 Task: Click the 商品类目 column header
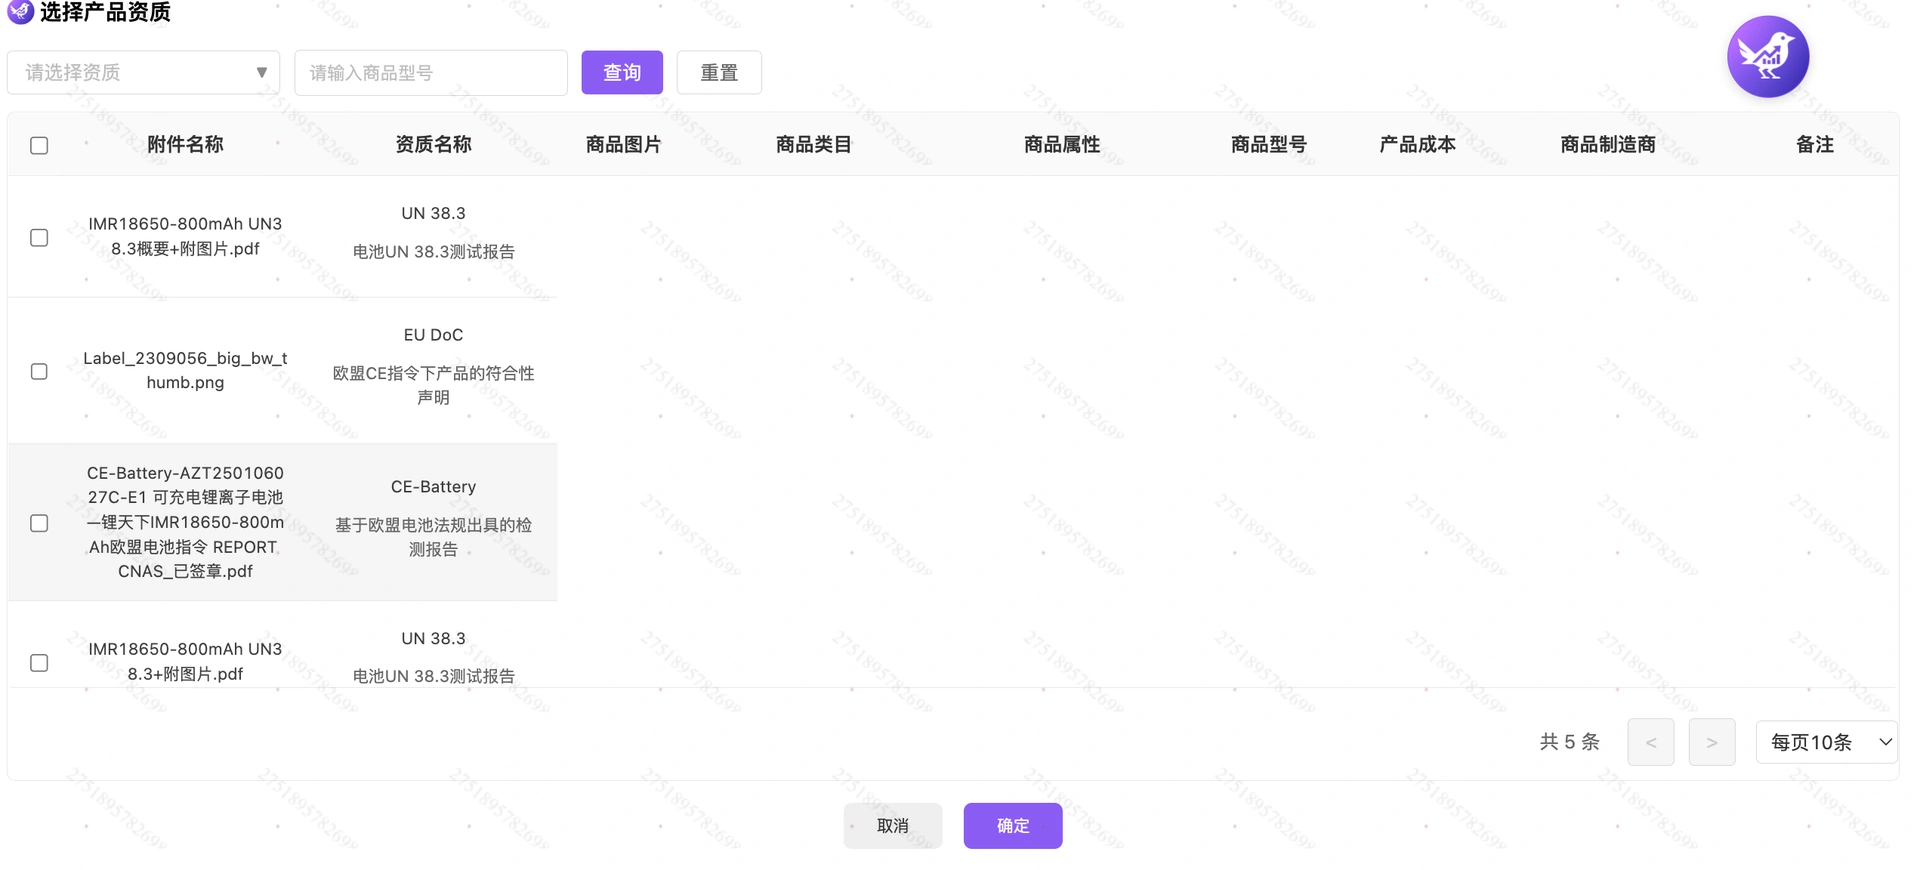coord(814,145)
